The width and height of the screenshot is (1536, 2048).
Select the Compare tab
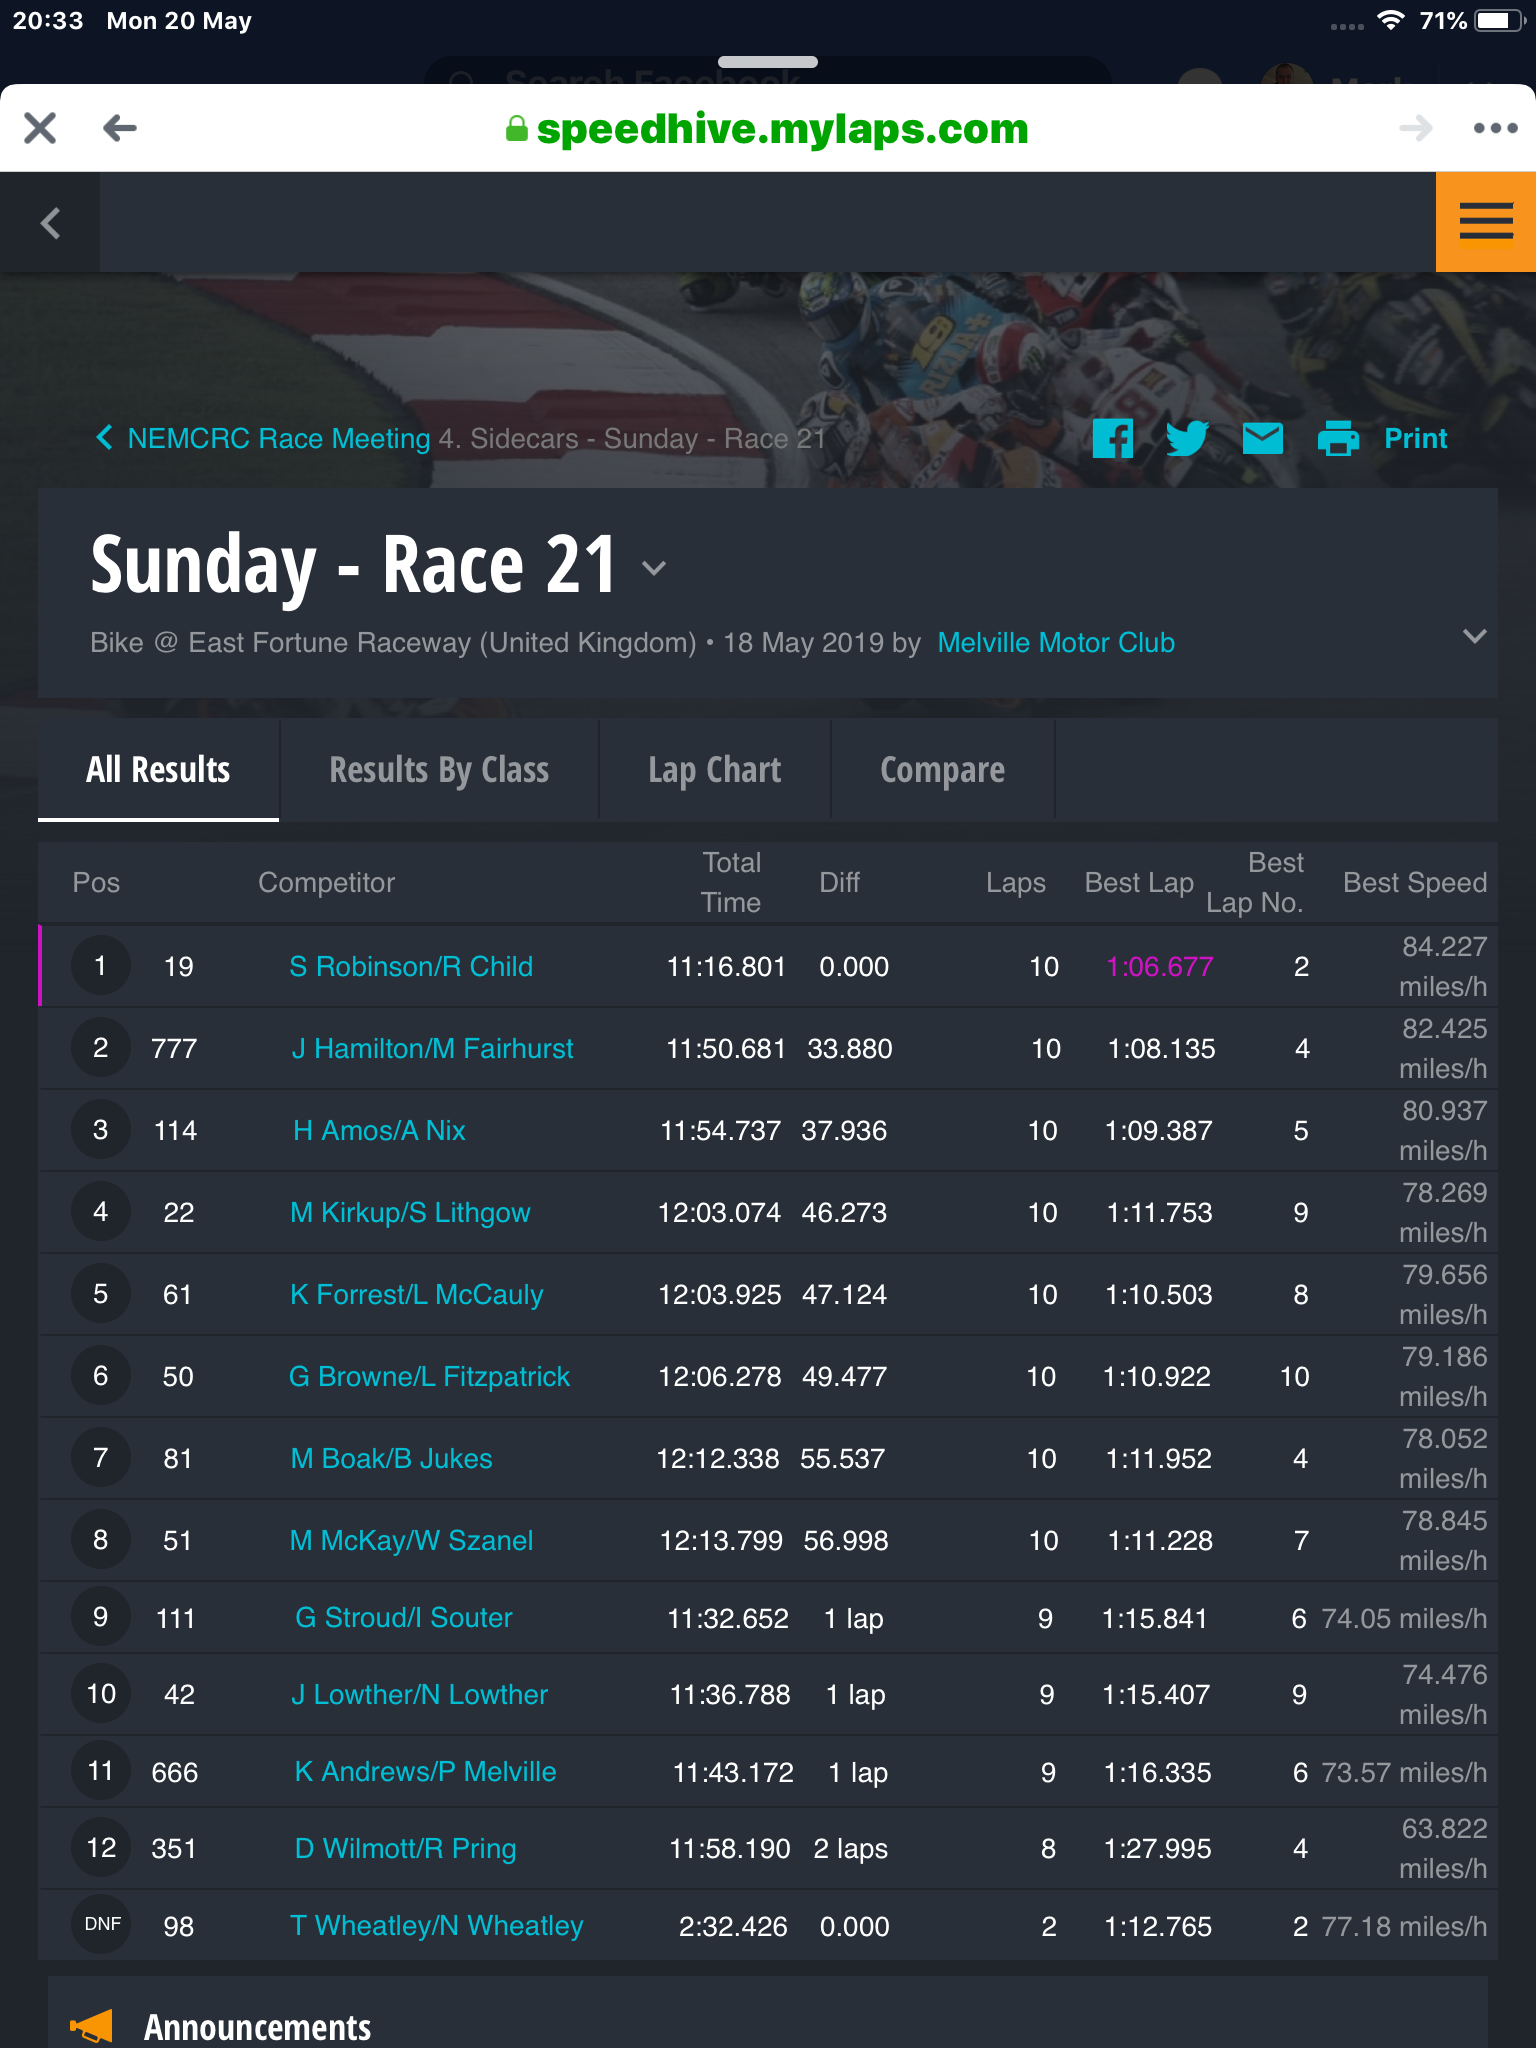pyautogui.click(x=943, y=770)
